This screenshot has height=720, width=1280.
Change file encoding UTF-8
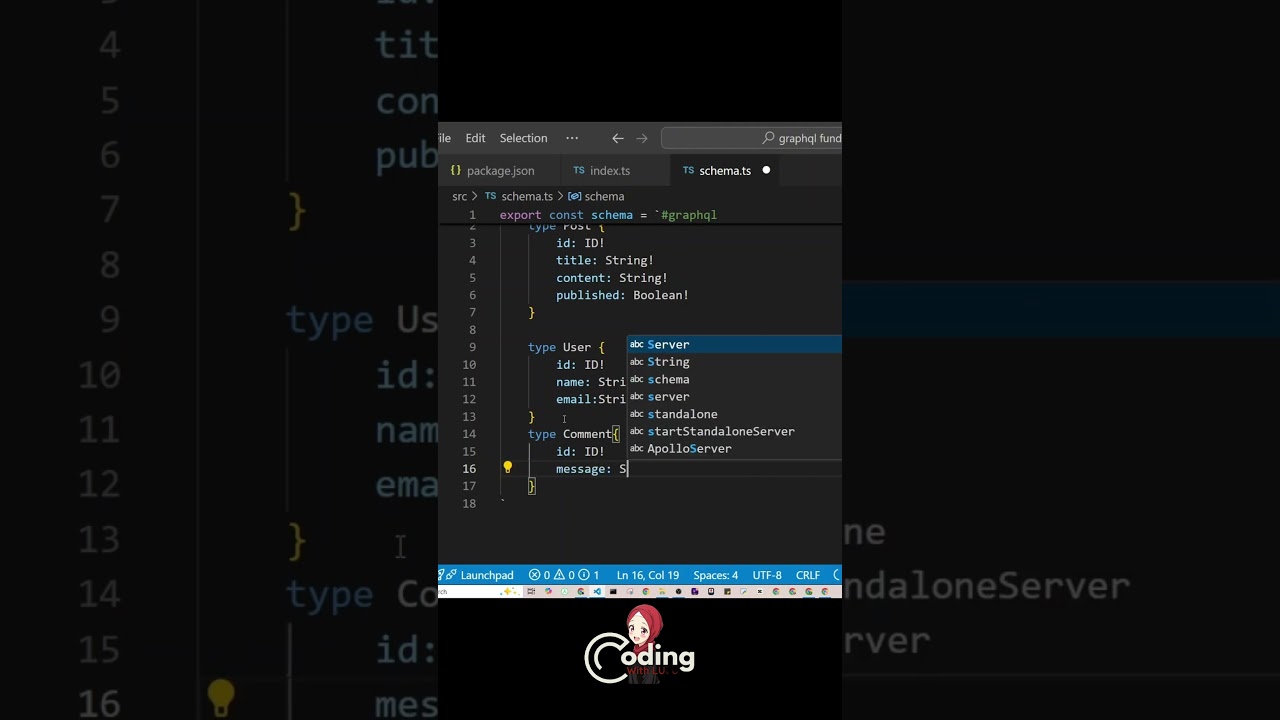coord(767,575)
